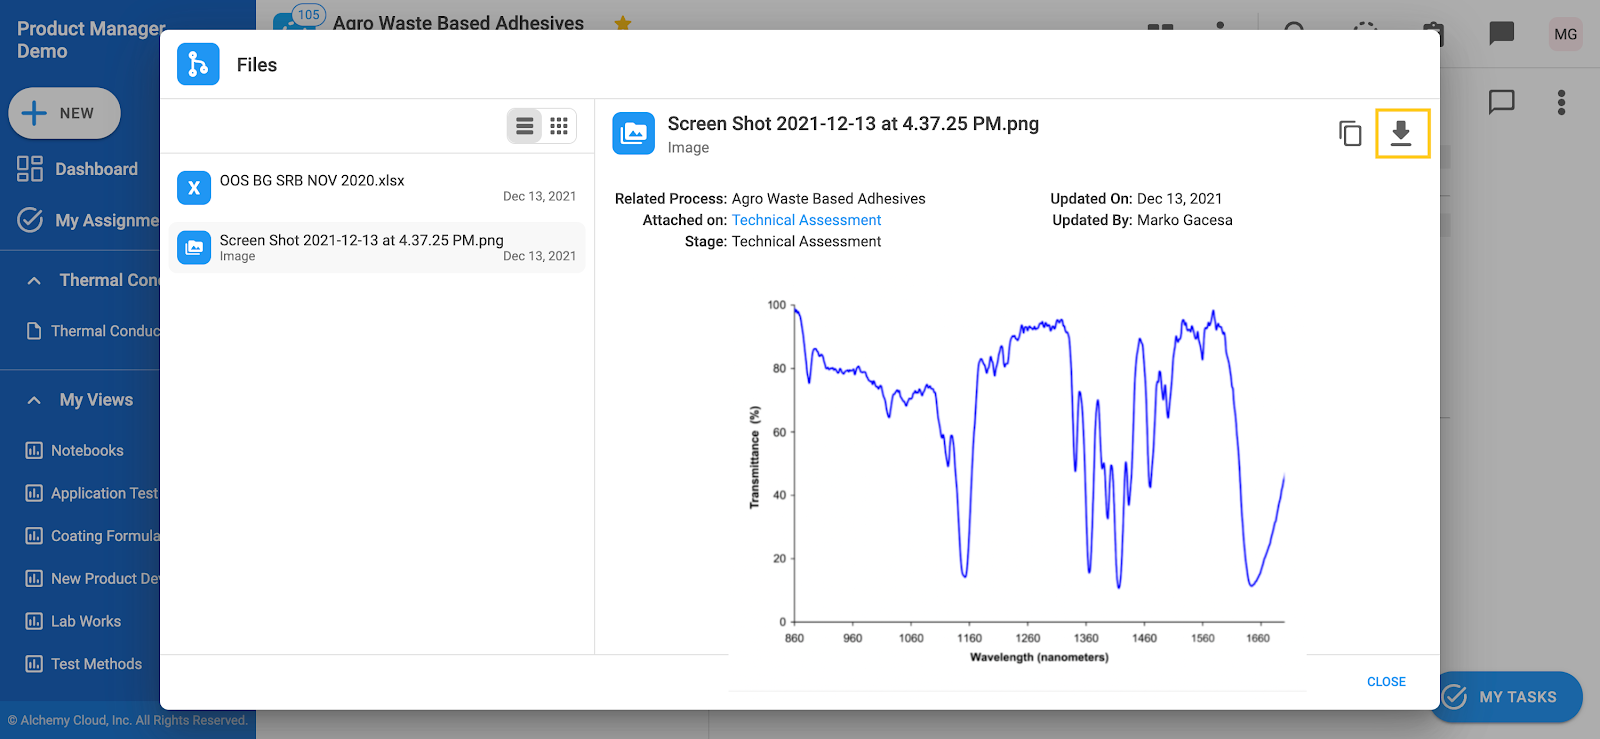Open the Technical Assessment link
This screenshot has width=1600, height=739.
point(806,220)
